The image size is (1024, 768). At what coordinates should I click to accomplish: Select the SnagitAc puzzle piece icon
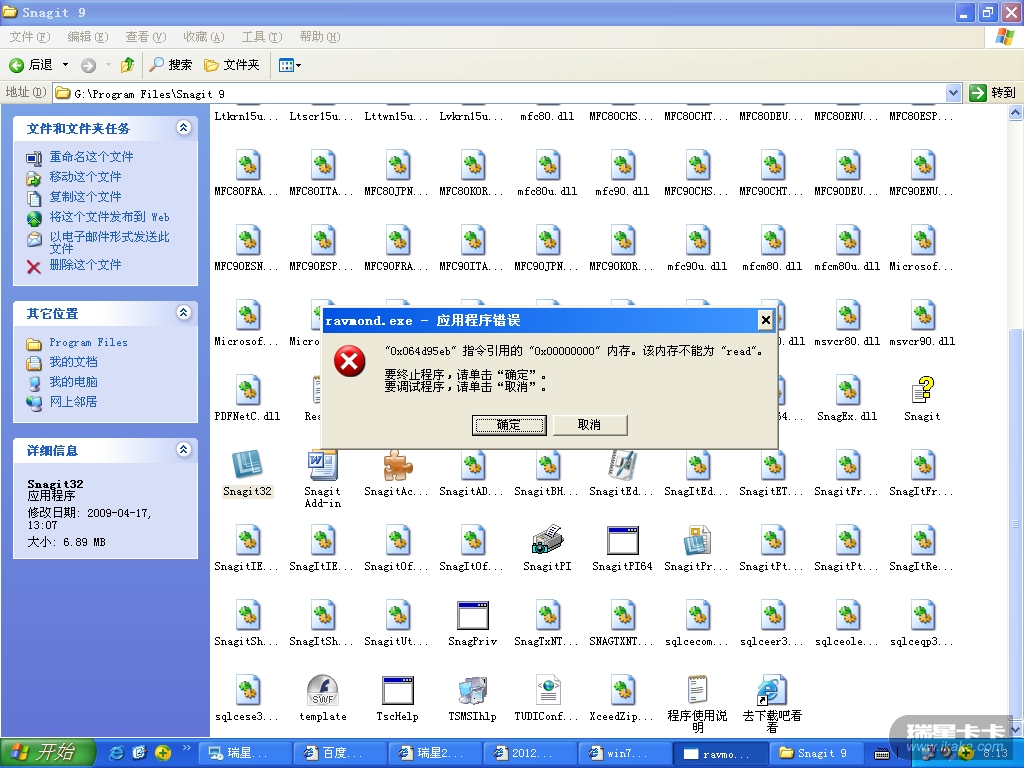(x=398, y=465)
